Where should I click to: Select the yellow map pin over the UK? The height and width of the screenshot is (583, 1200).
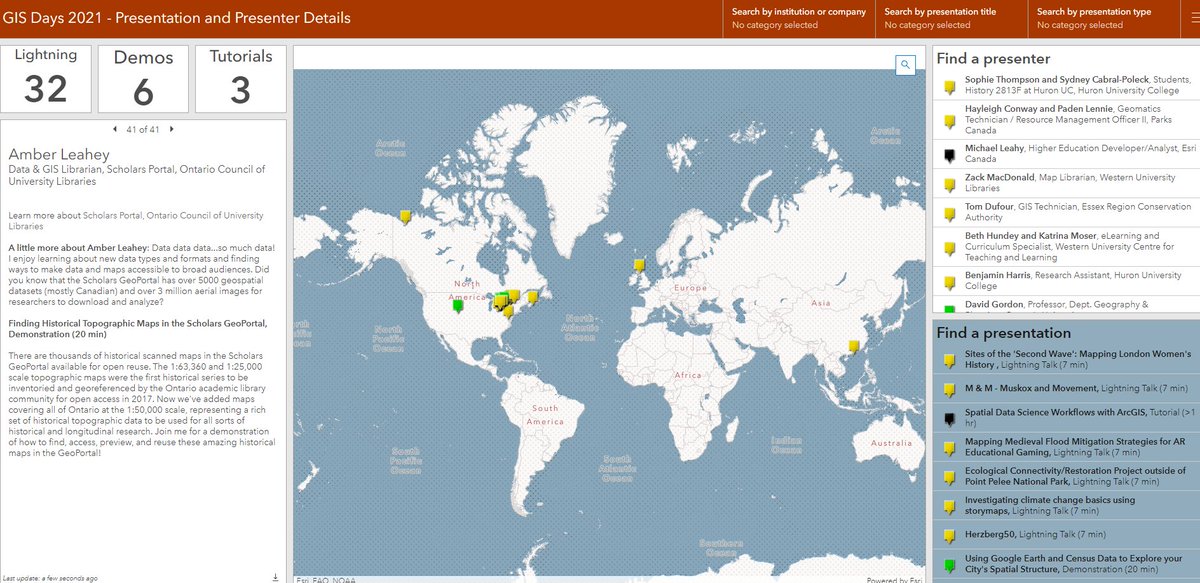point(638,266)
